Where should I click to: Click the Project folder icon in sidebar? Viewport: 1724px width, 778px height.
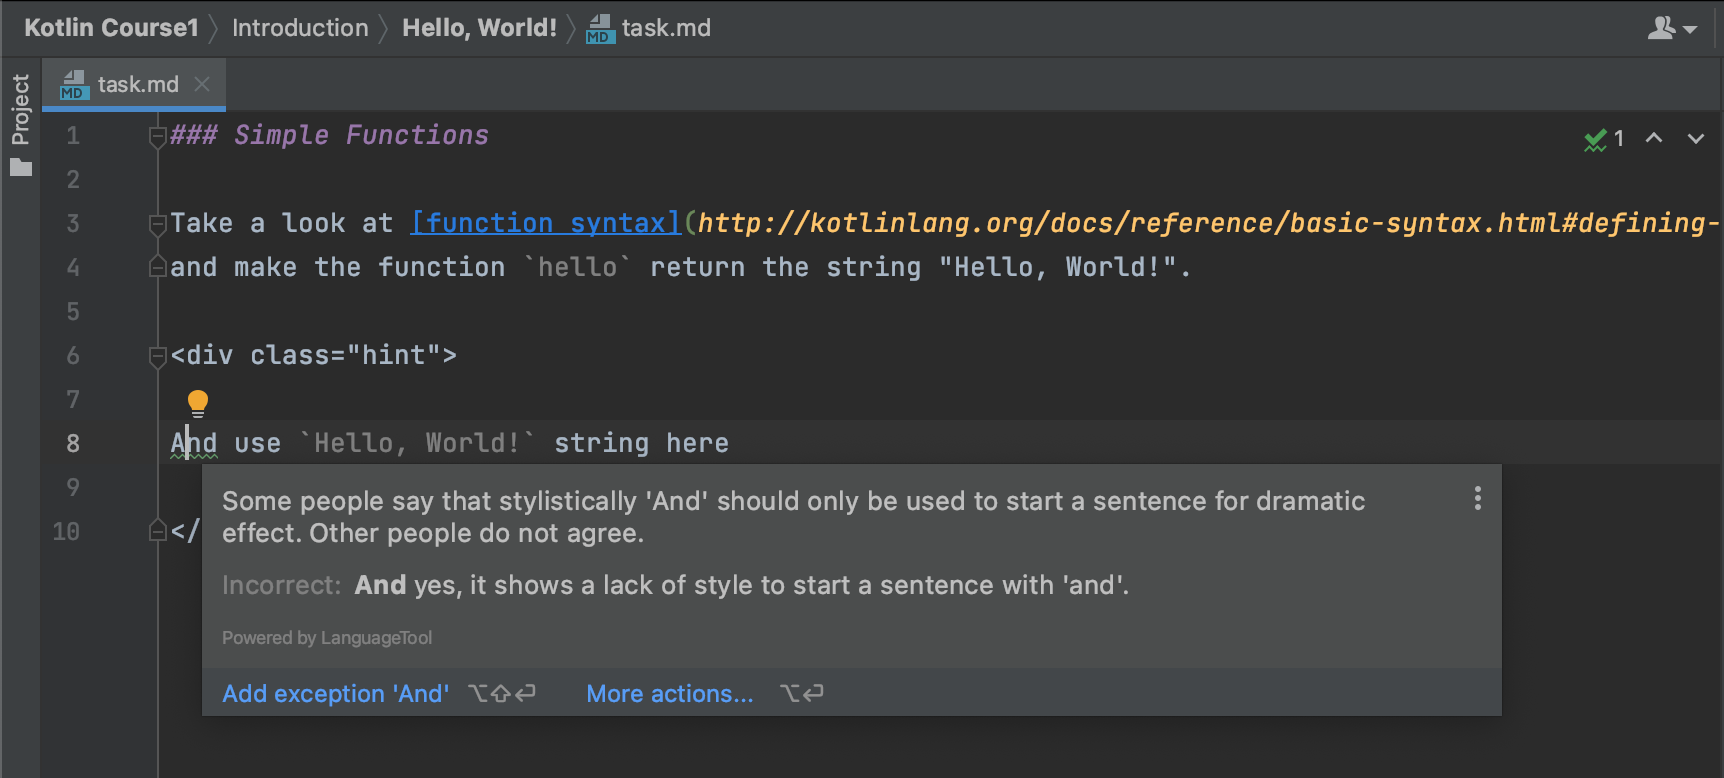[x=21, y=167]
